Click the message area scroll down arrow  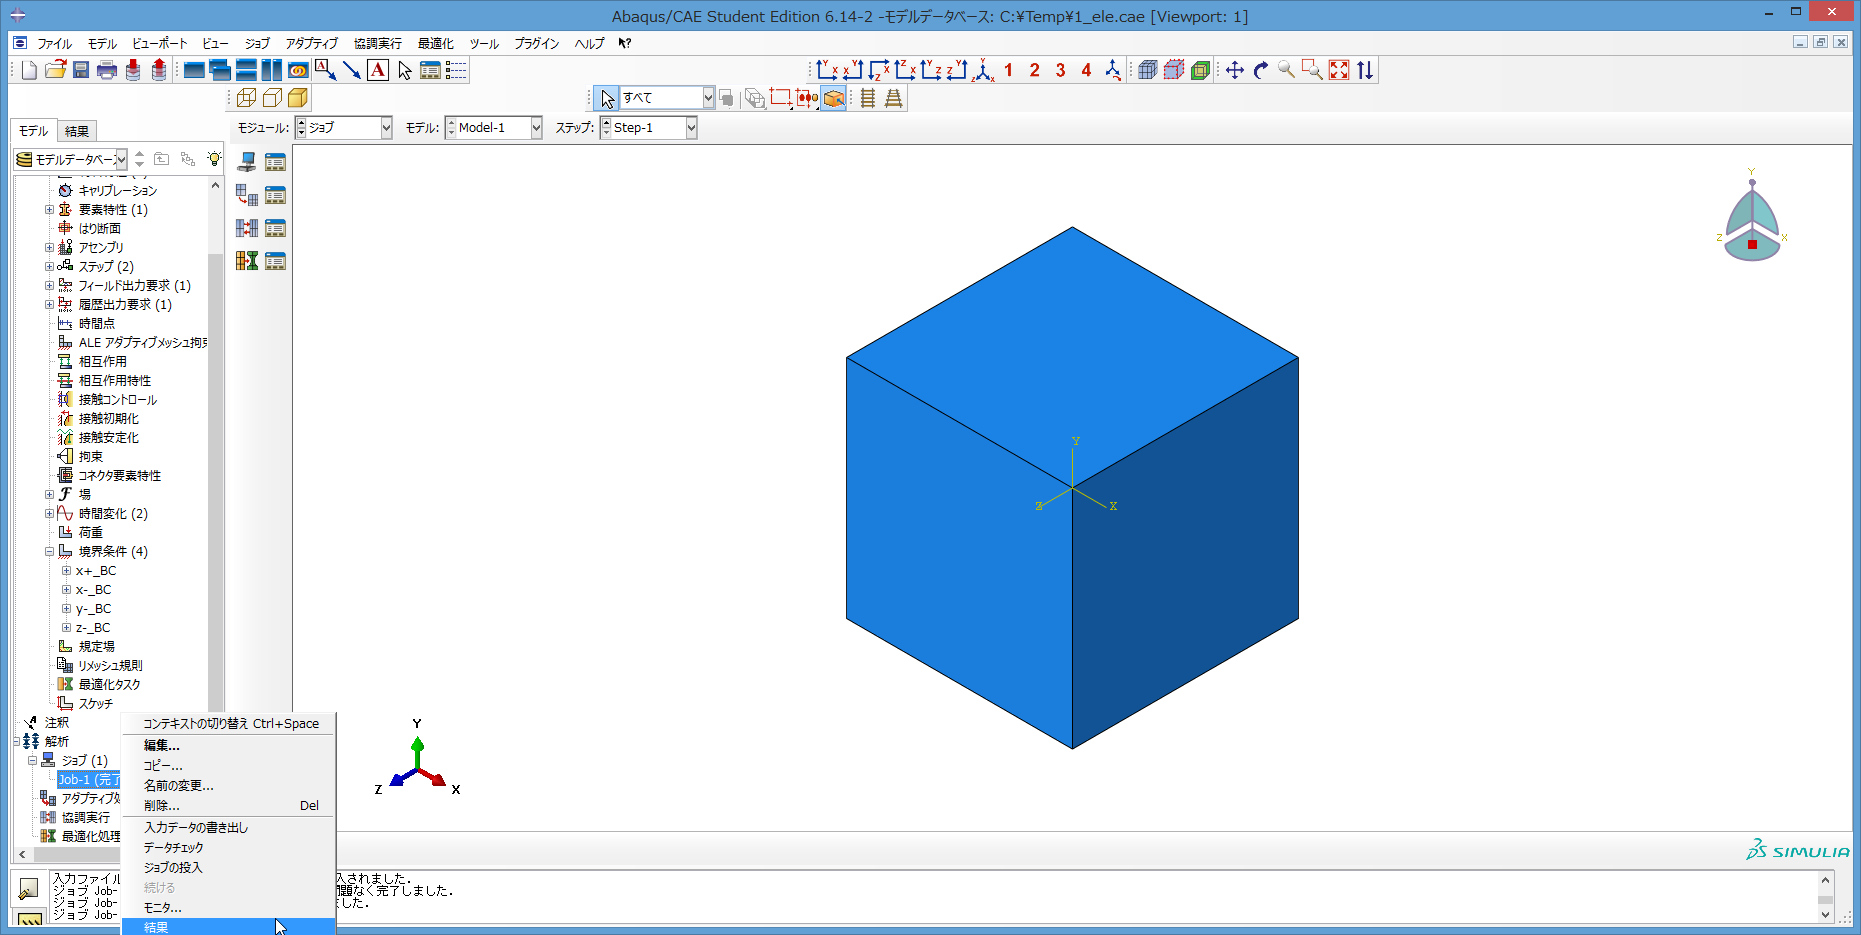point(1825,915)
